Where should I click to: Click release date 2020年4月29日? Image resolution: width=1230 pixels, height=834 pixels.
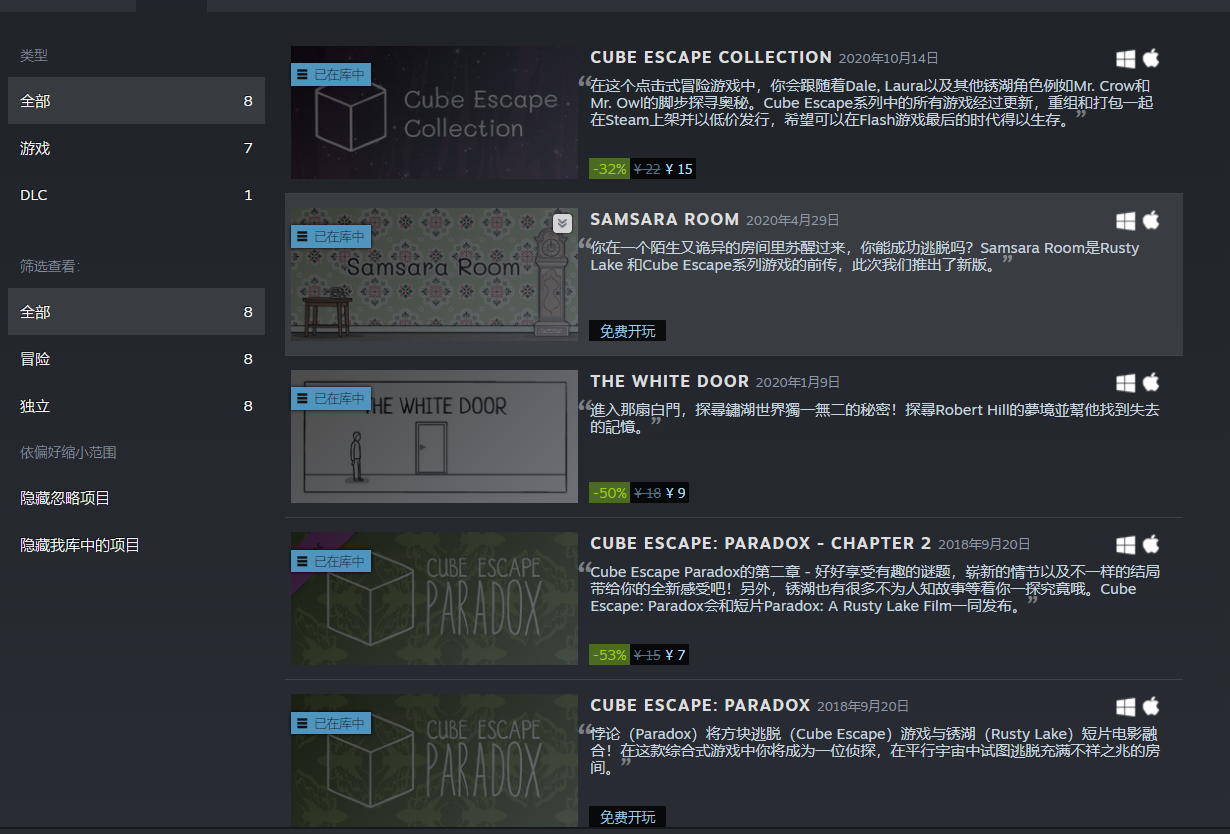793,220
